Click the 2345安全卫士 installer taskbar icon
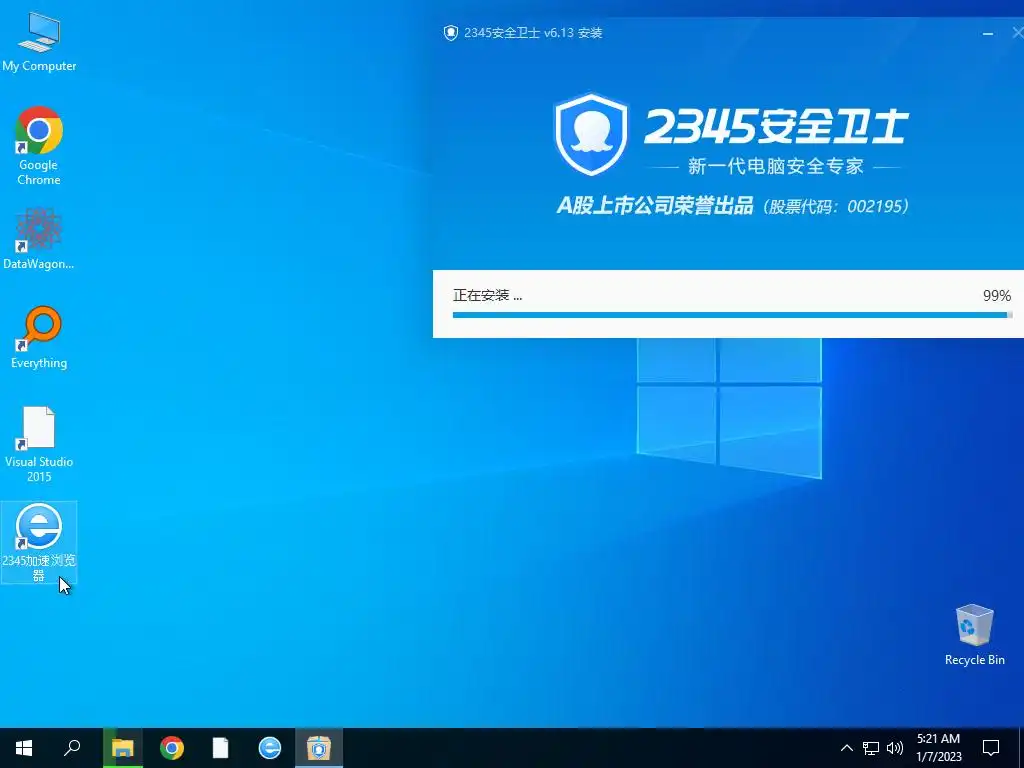This screenshot has height=768, width=1024. coord(319,748)
